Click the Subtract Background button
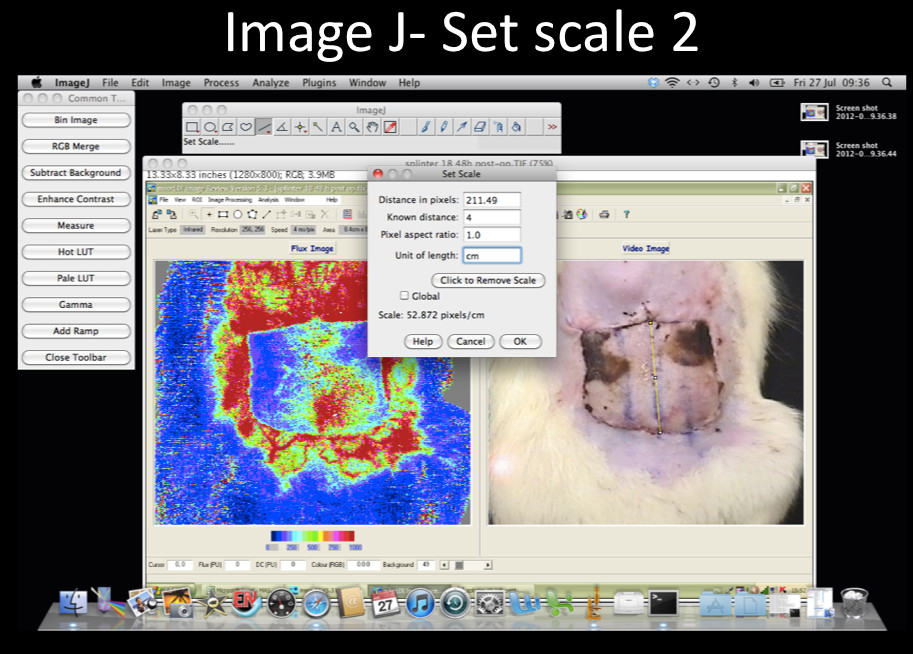Image resolution: width=913 pixels, height=654 pixels. [76, 173]
